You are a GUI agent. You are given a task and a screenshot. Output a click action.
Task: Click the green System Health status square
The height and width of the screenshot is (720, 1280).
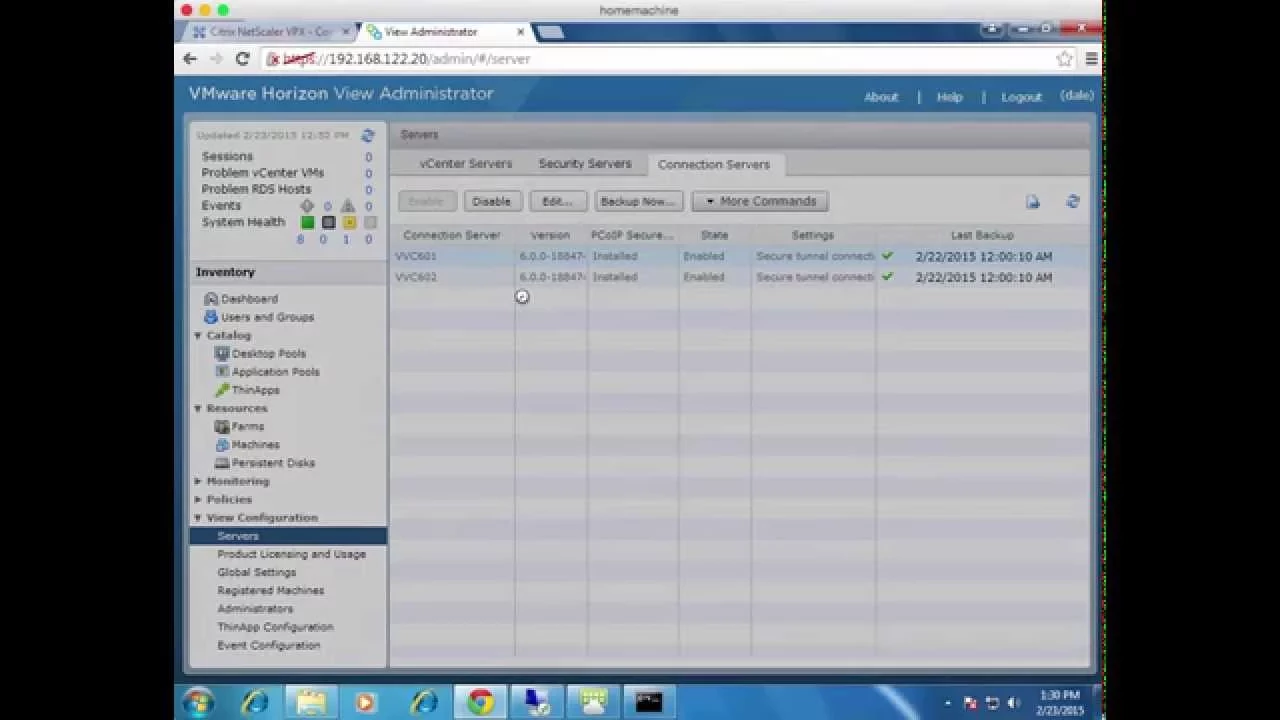tap(308, 222)
